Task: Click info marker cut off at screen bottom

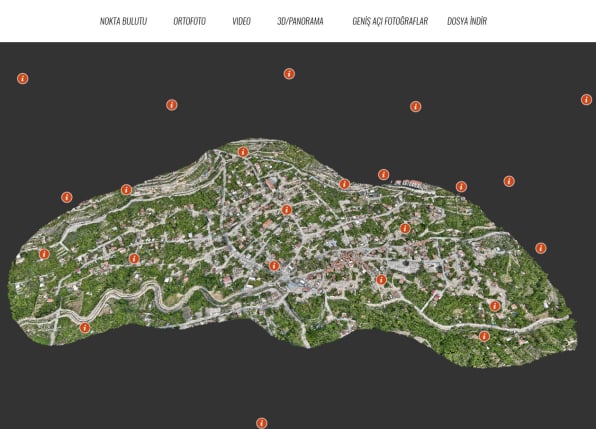Action: [262, 423]
